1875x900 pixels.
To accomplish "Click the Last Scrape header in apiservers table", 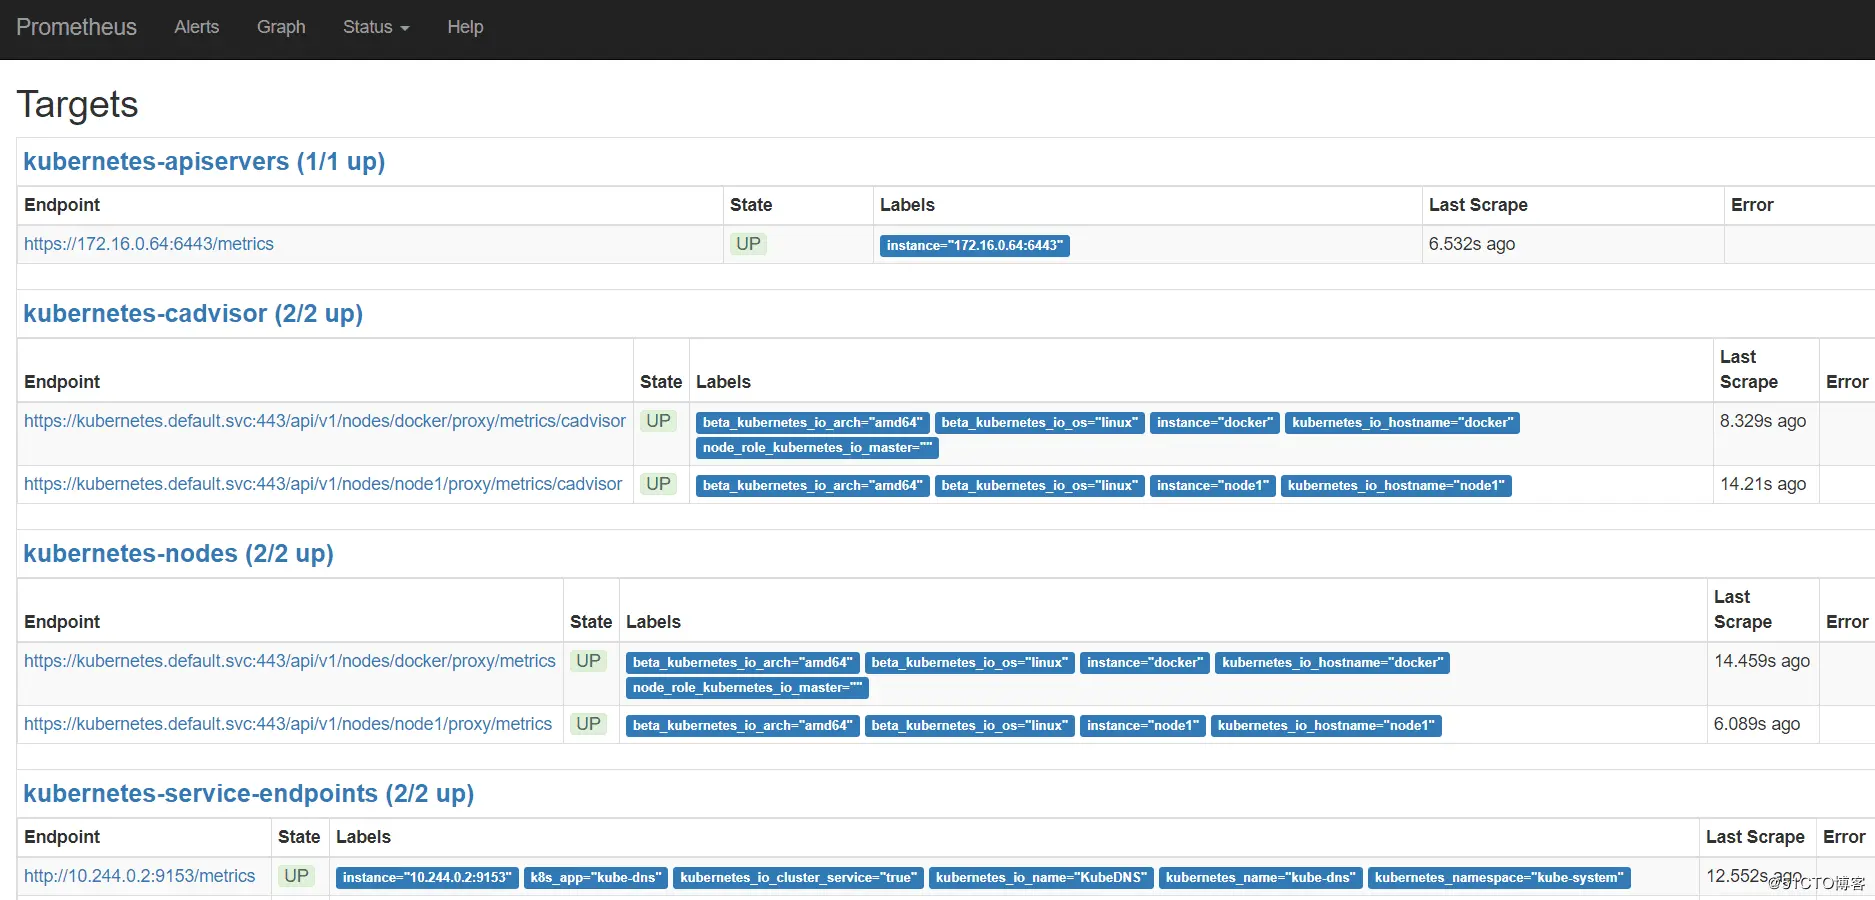I will (1478, 205).
